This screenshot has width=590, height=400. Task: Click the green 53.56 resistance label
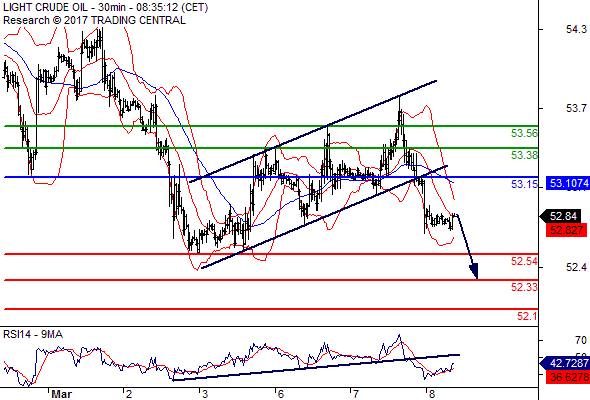pyautogui.click(x=524, y=133)
